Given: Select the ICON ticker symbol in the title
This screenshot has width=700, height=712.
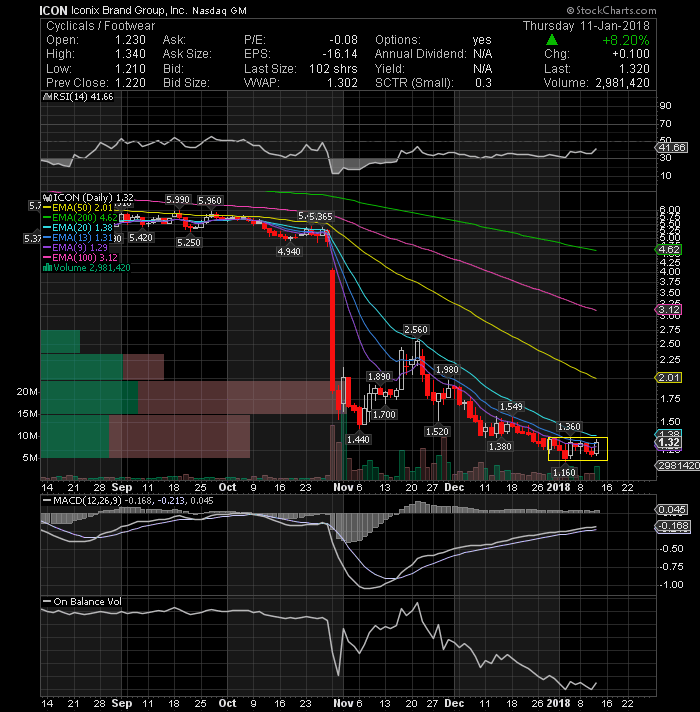Looking at the screenshot, I should (53, 10).
